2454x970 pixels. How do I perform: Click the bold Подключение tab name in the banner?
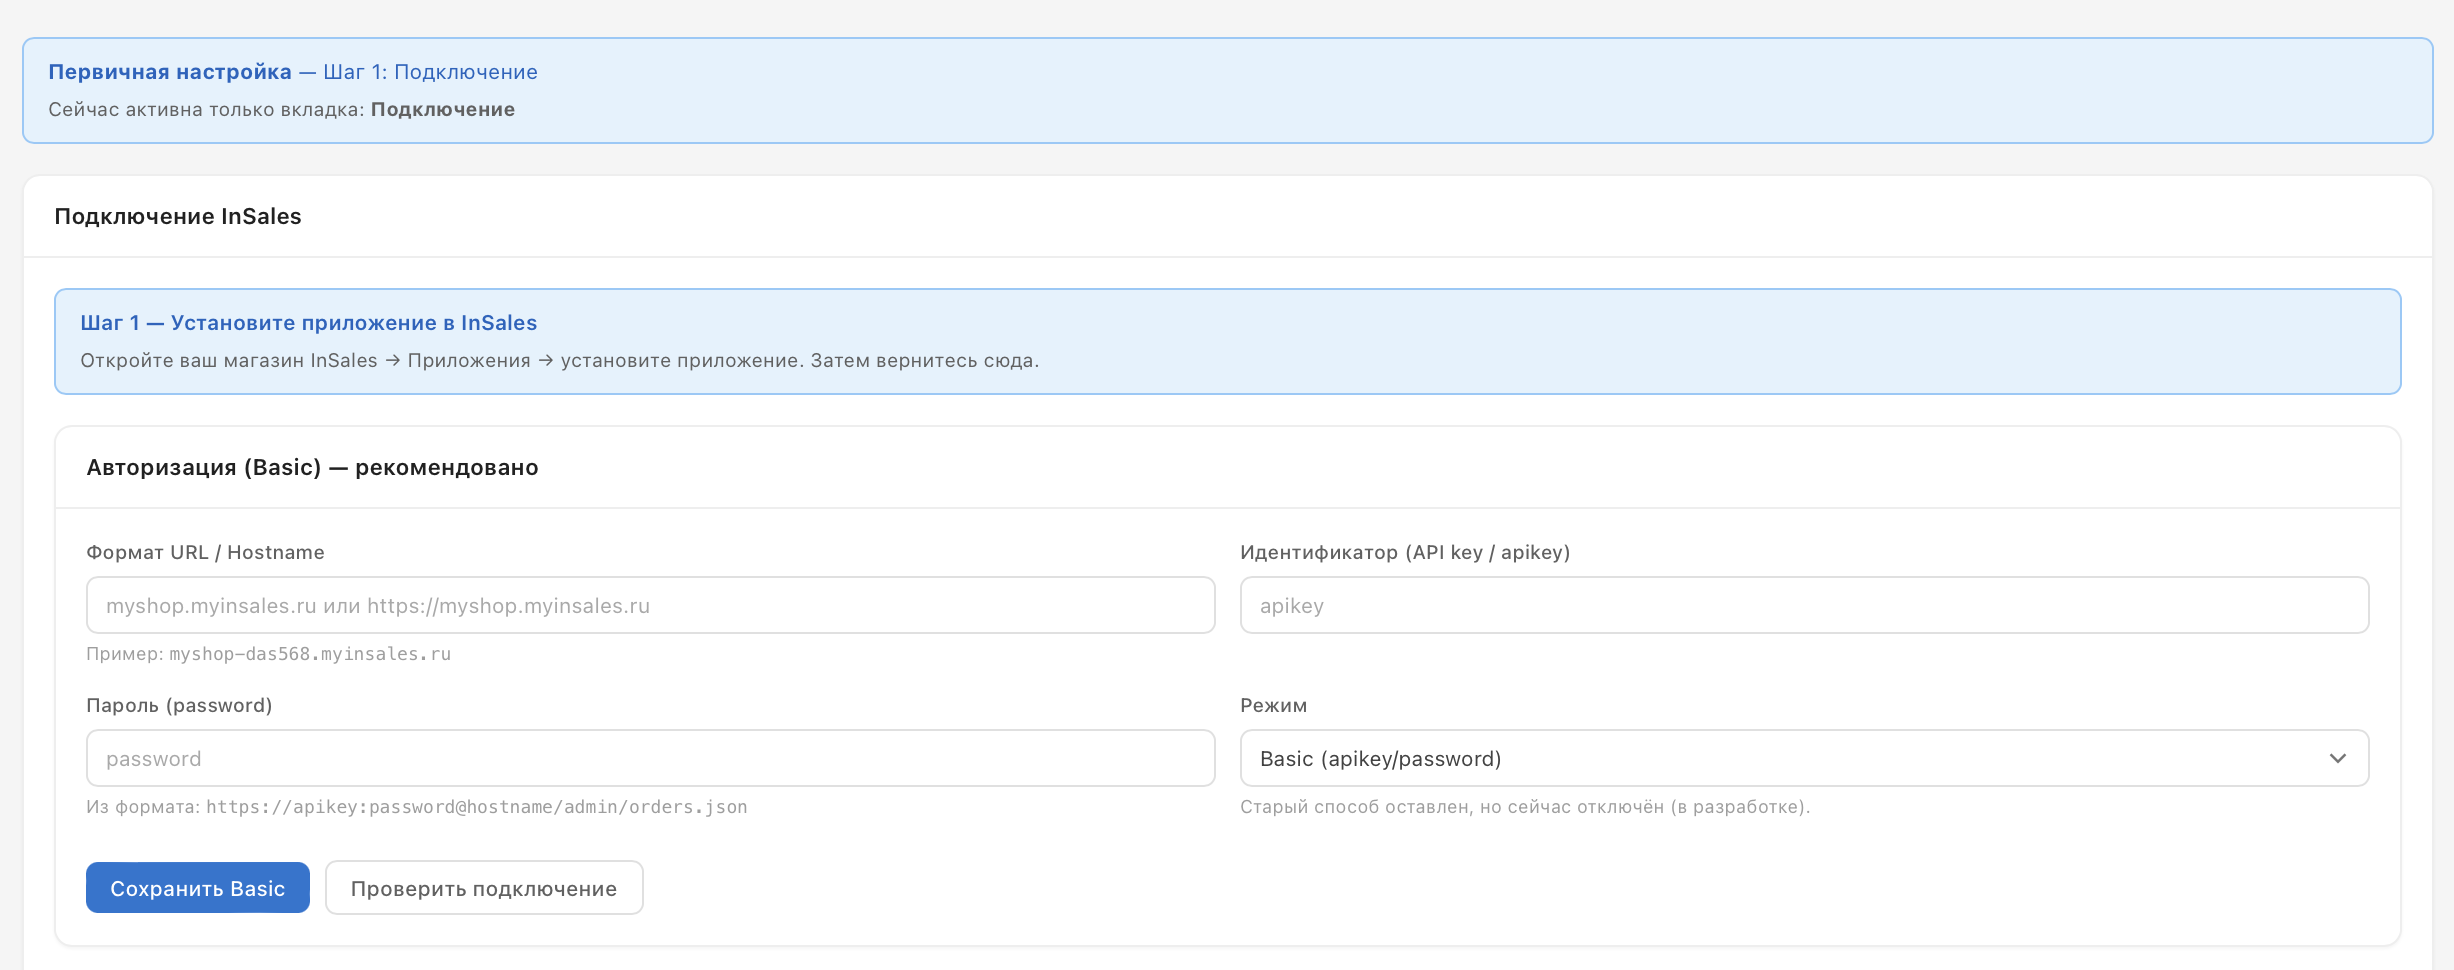tap(442, 109)
